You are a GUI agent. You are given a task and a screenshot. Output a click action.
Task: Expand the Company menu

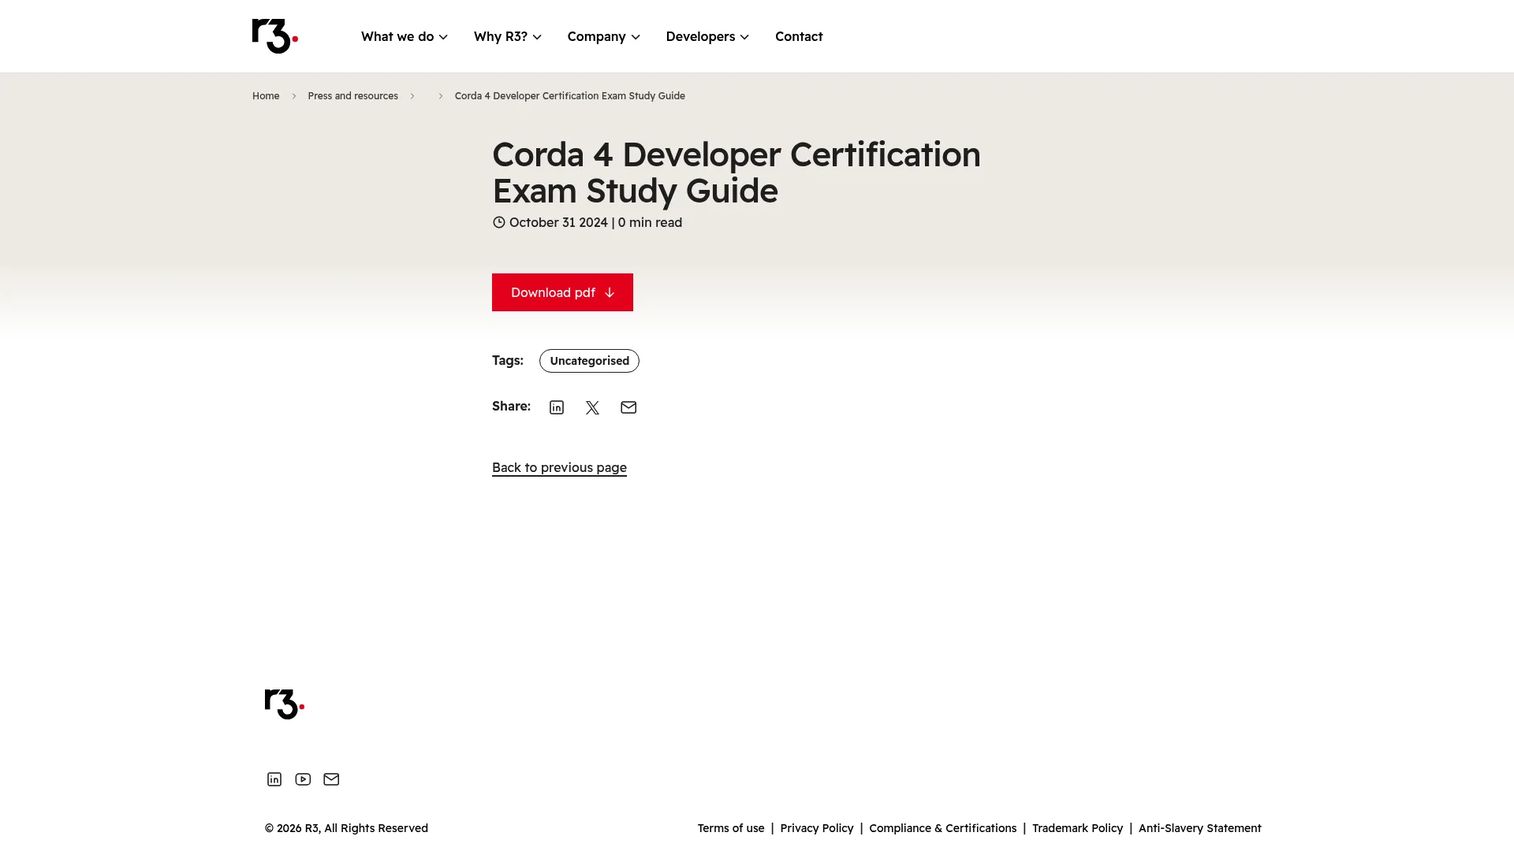click(x=604, y=36)
